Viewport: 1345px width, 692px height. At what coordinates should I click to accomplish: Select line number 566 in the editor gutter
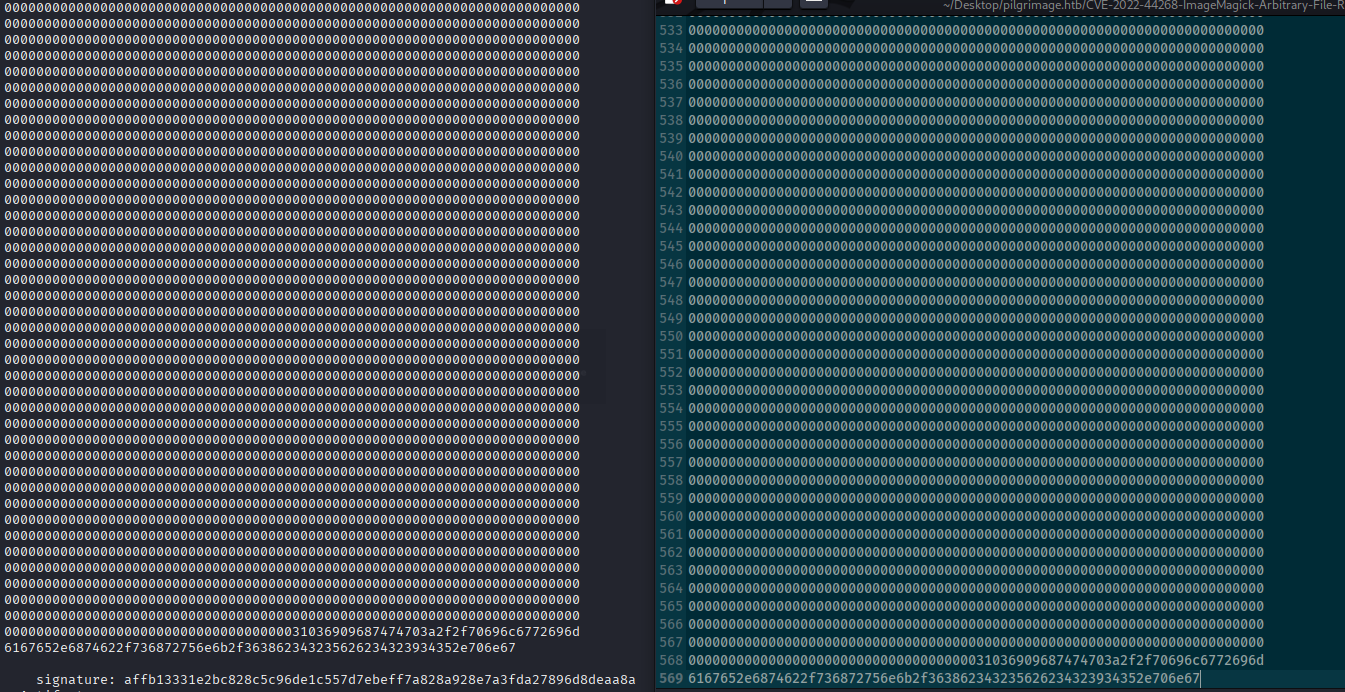click(671, 624)
